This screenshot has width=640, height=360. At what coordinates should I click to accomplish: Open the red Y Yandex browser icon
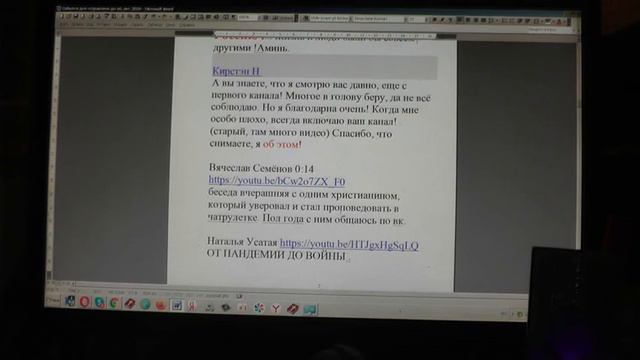click(x=276, y=309)
